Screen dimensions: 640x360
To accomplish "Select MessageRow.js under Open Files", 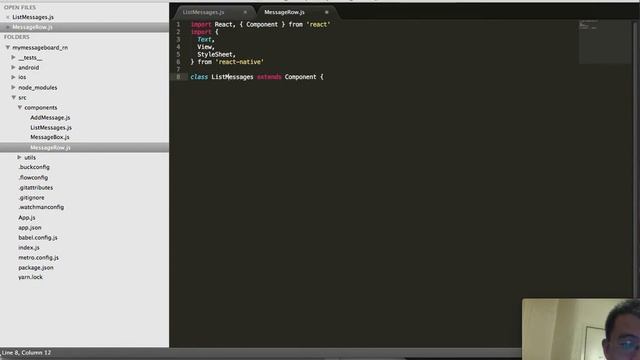I will coord(32,27).
